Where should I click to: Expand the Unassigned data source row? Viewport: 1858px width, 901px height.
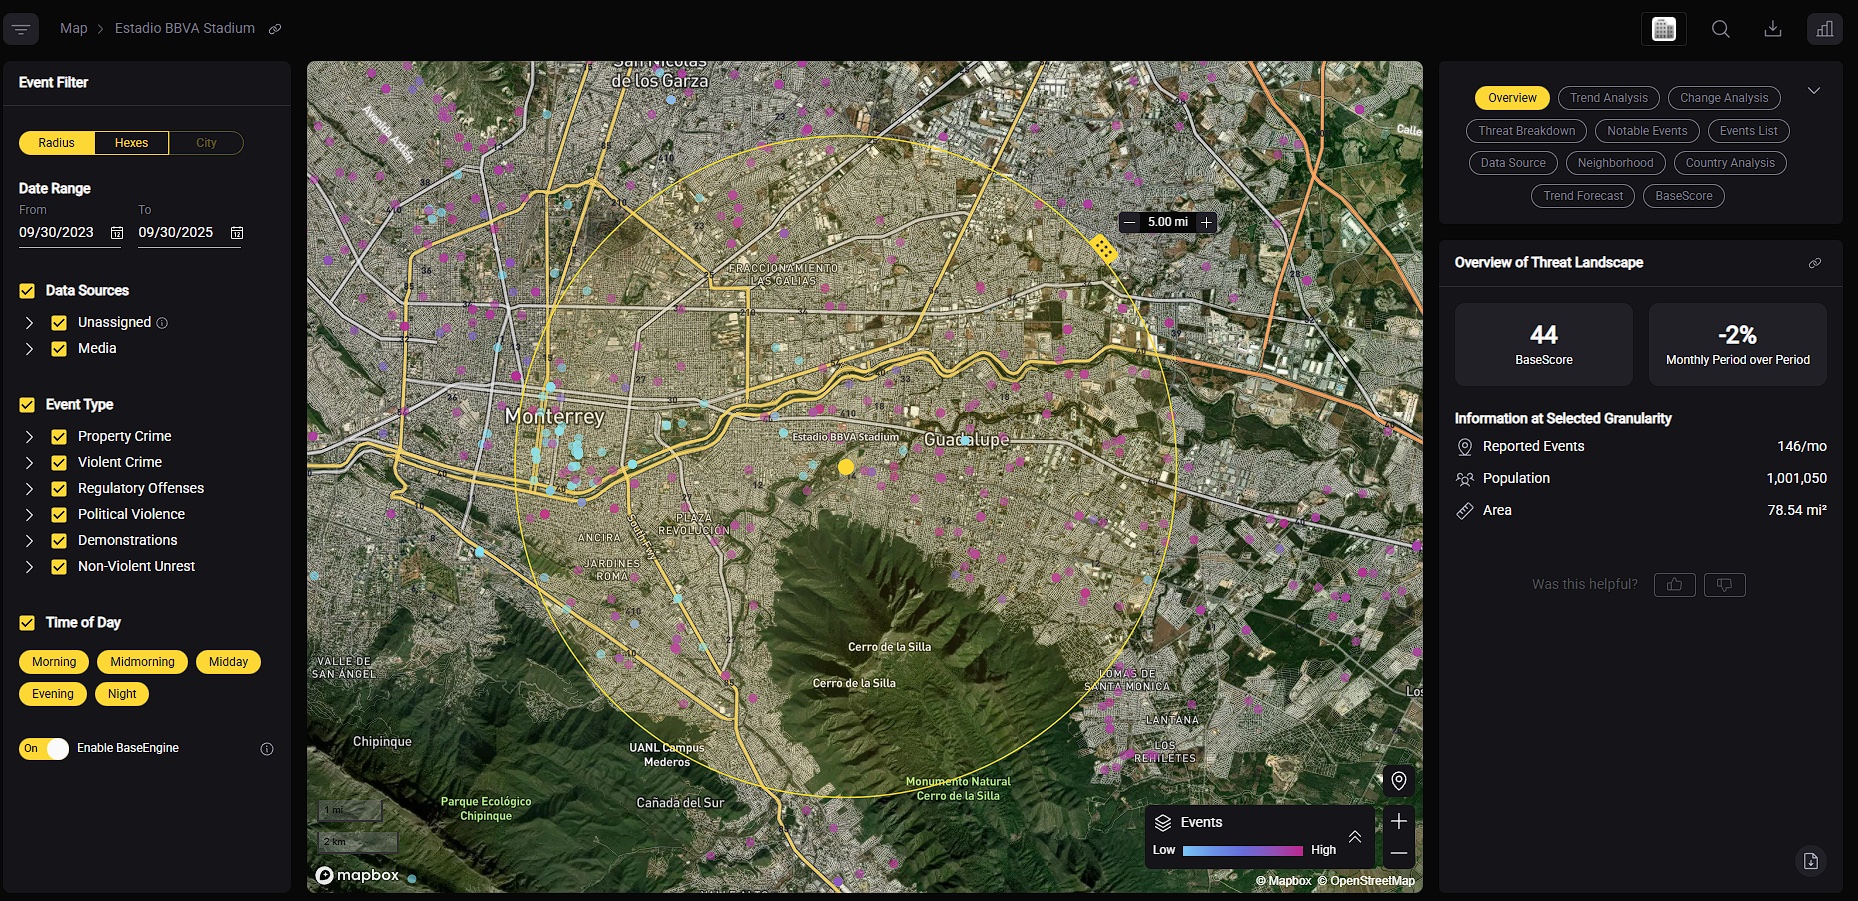point(29,323)
